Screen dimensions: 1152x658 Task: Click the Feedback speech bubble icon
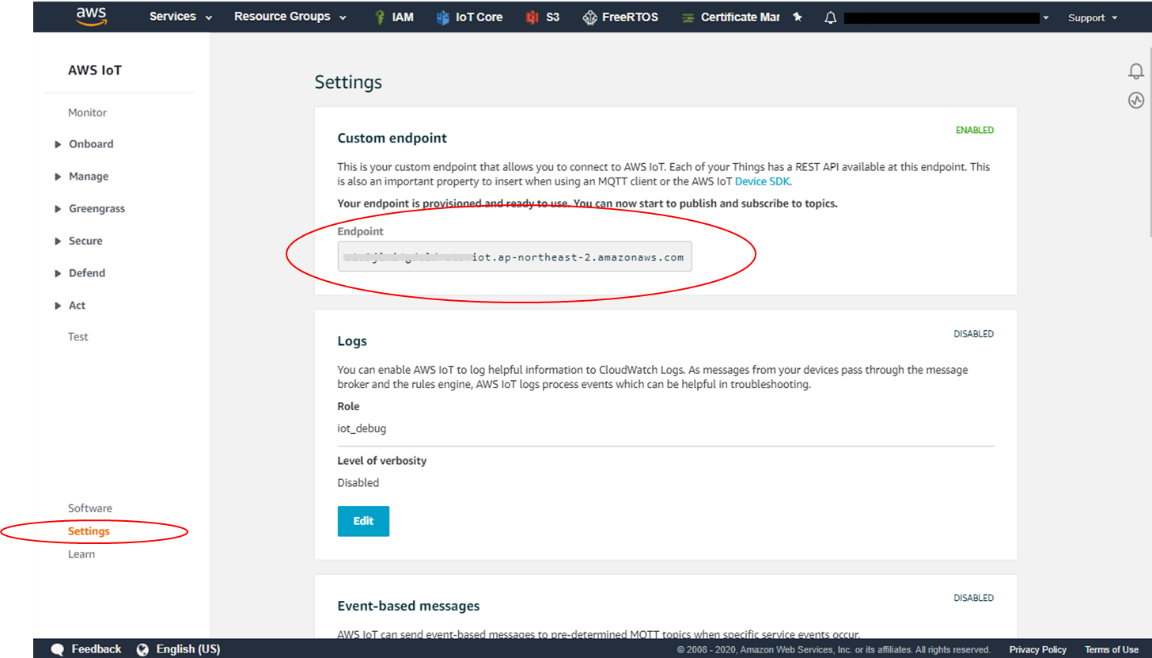[x=57, y=648]
